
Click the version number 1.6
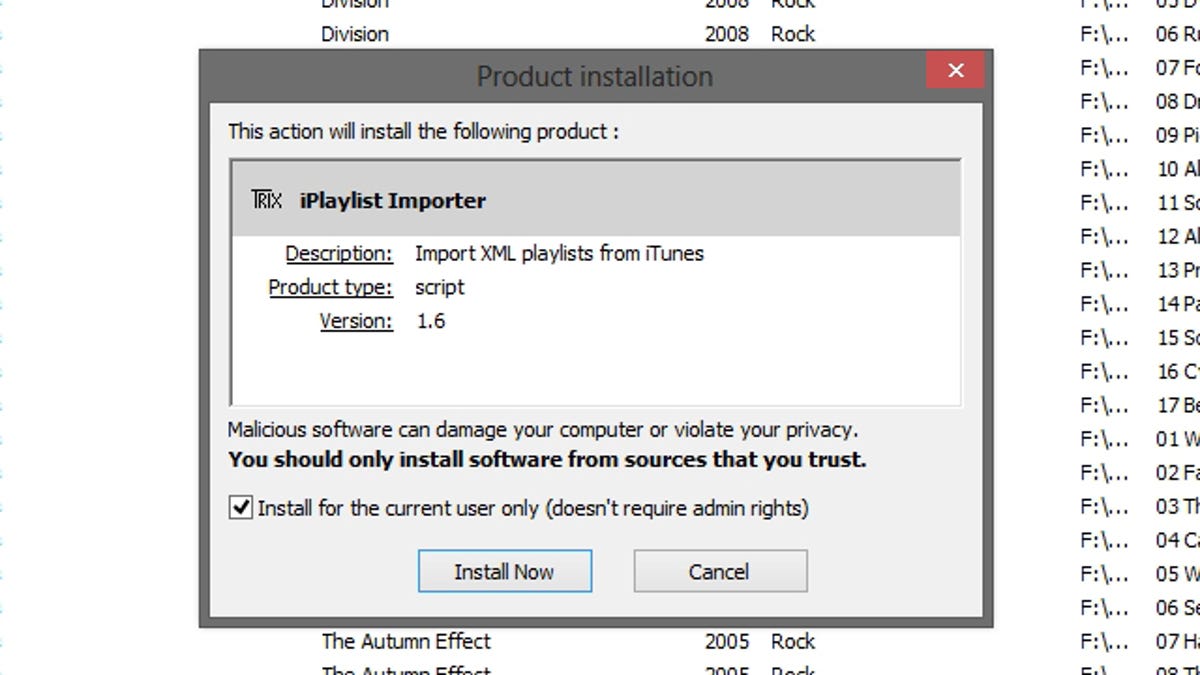click(431, 321)
